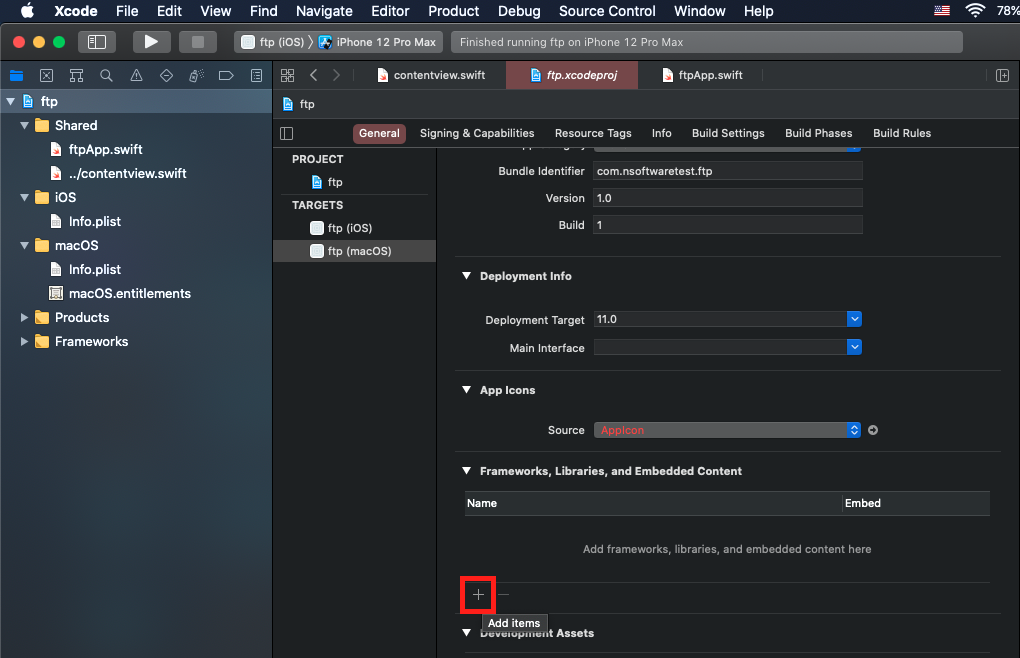Select the ftp (iOS) target
The width and height of the screenshot is (1020, 658).
355,228
